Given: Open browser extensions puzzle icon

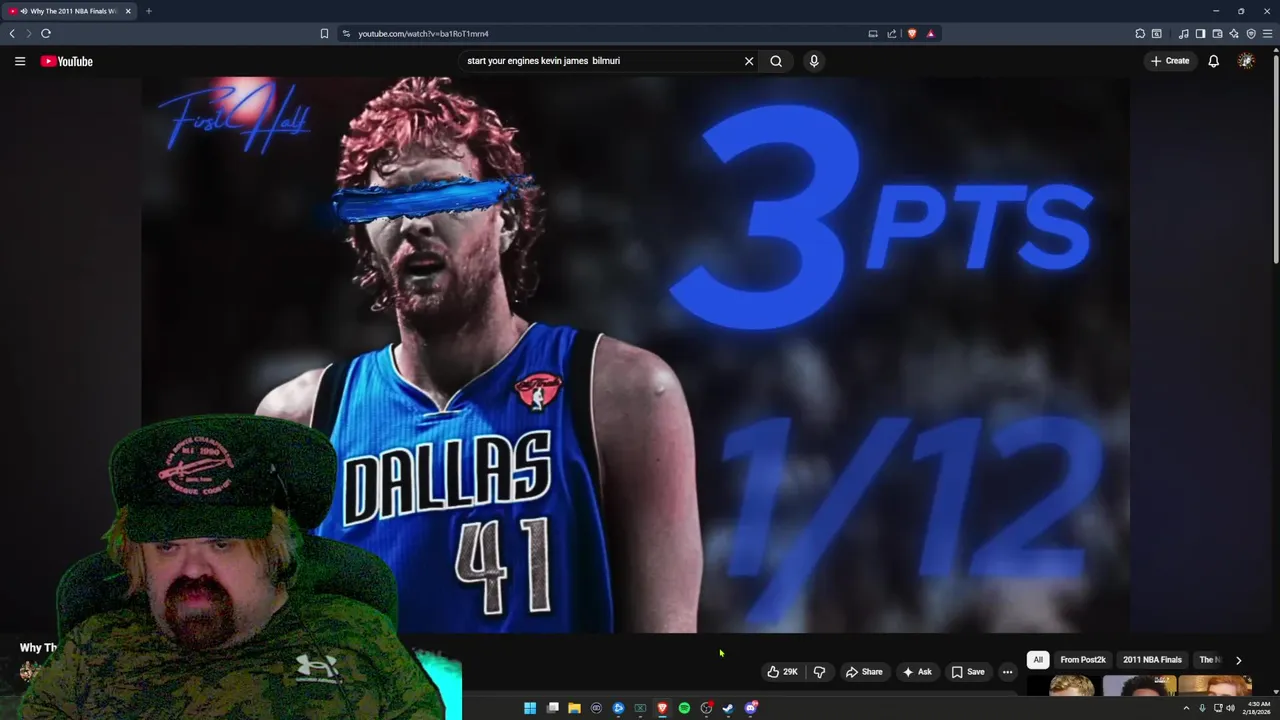Looking at the screenshot, I should point(1140,33).
